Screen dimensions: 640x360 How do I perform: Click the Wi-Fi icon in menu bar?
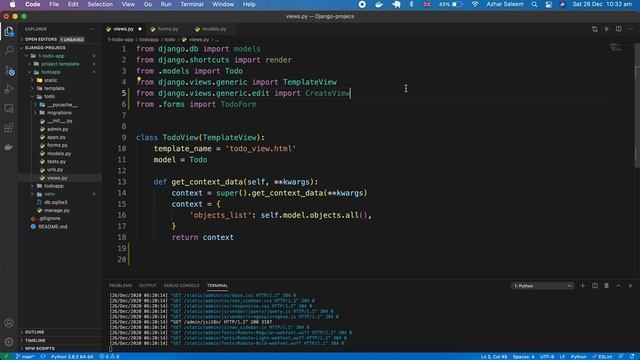(475, 4)
